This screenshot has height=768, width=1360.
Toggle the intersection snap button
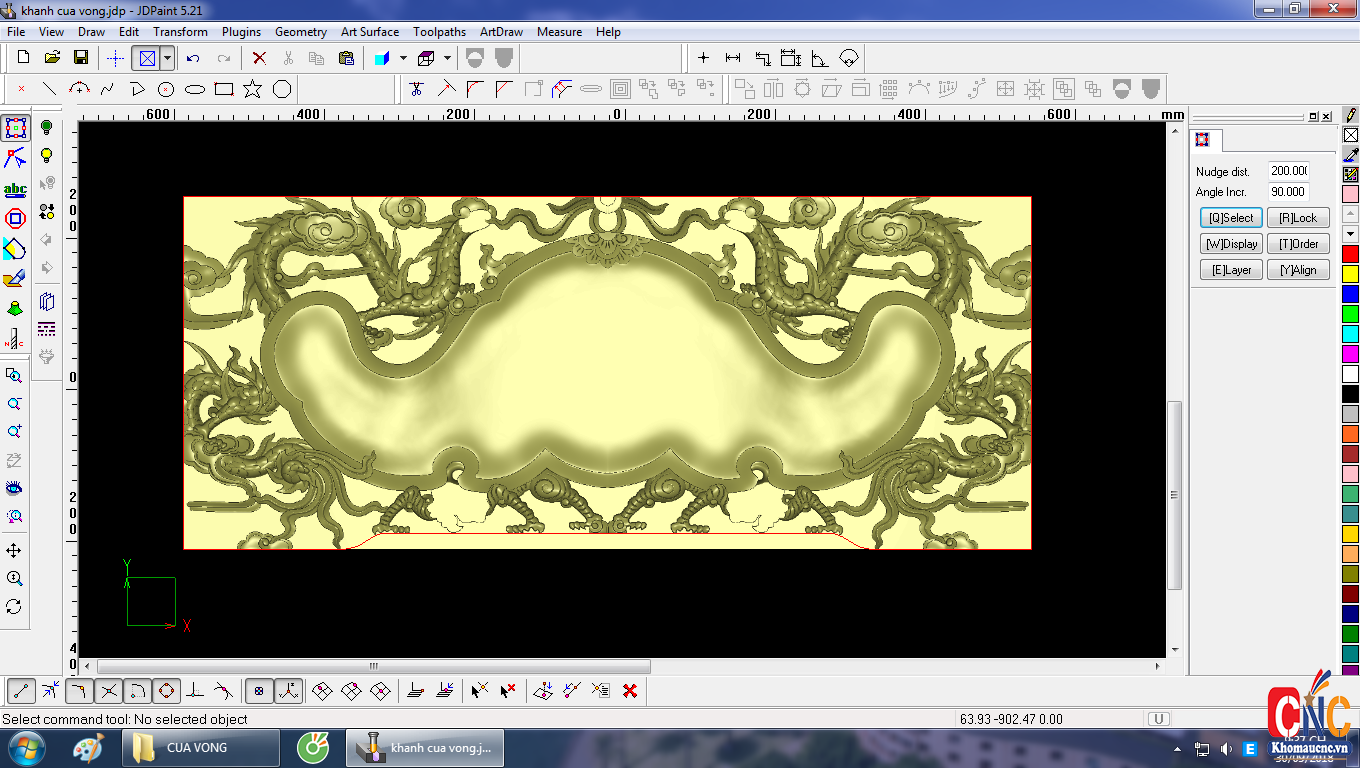[x=109, y=690]
